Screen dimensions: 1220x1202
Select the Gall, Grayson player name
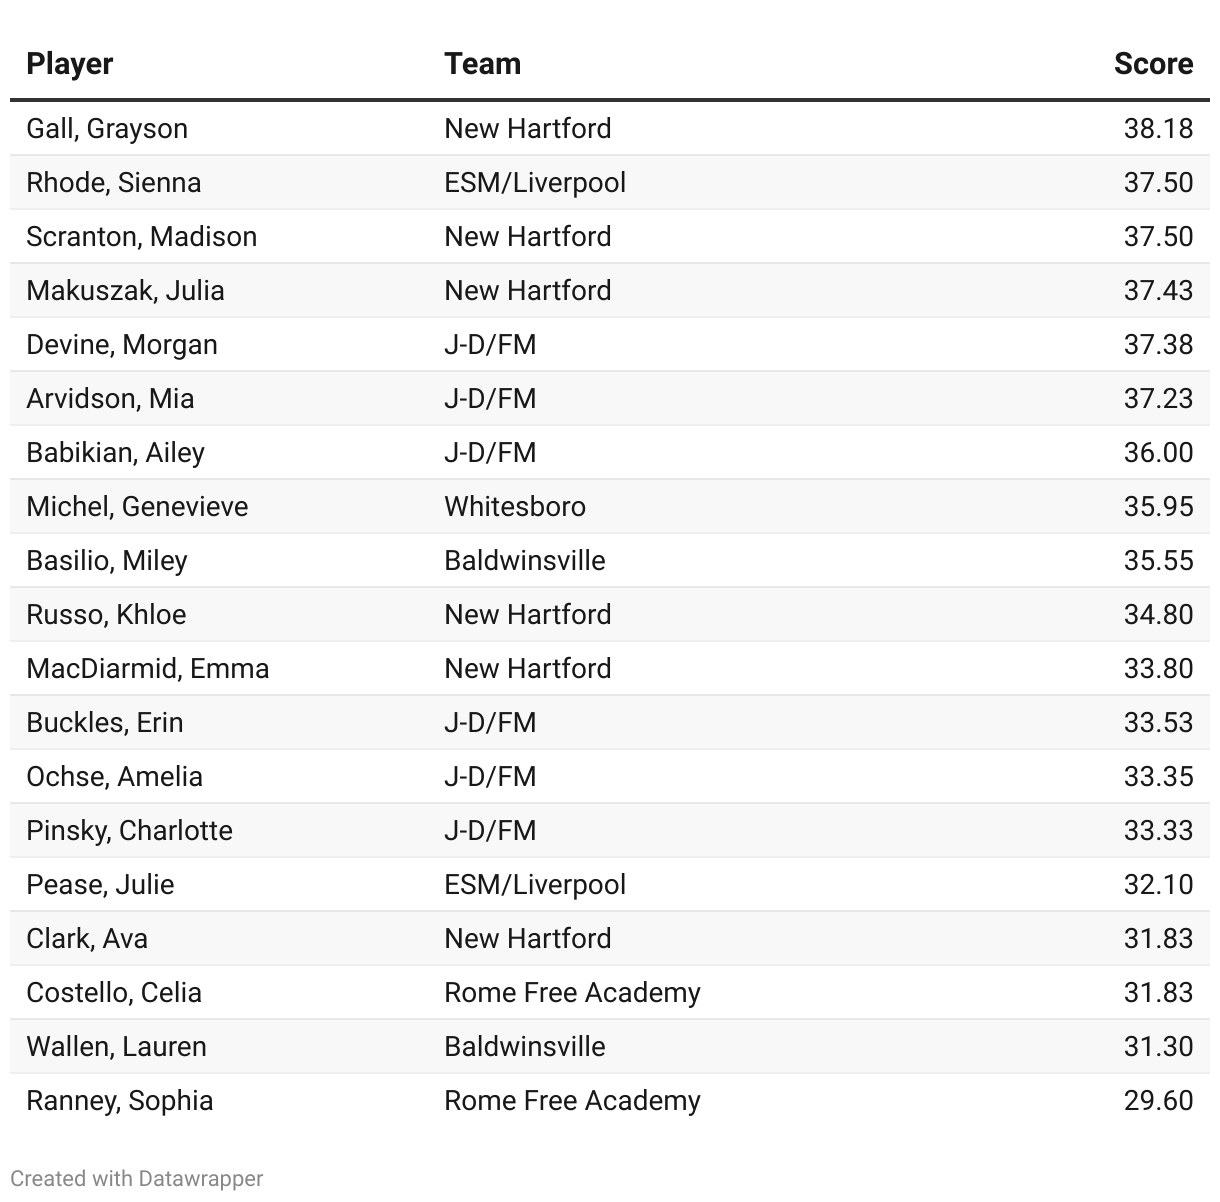click(107, 129)
